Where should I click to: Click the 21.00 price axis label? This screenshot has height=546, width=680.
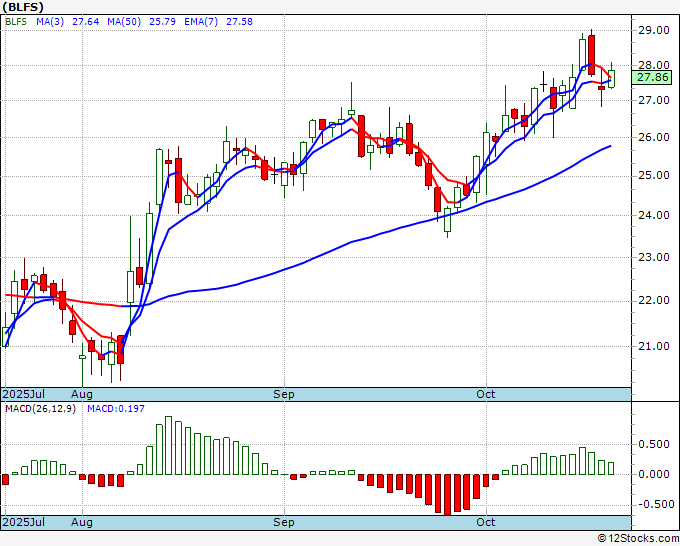coord(653,346)
